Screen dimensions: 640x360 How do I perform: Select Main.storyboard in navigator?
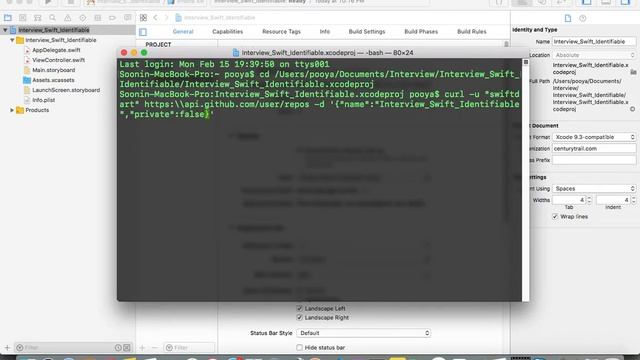click(53, 70)
